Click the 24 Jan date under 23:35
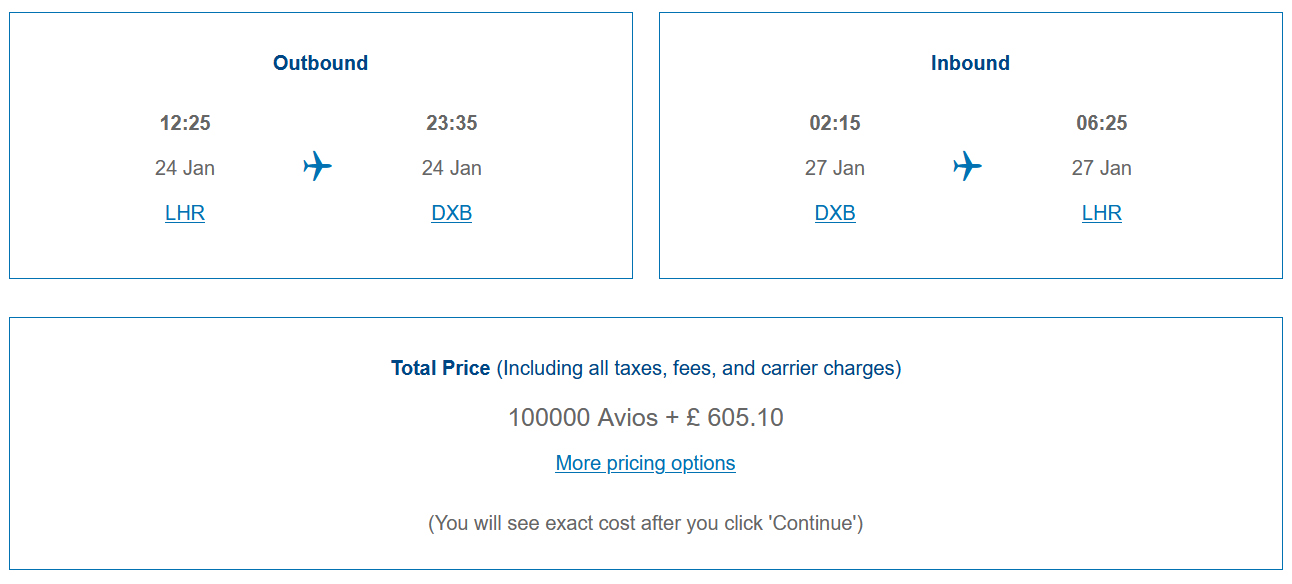Screen dimensions: 1292x584 coord(452,168)
